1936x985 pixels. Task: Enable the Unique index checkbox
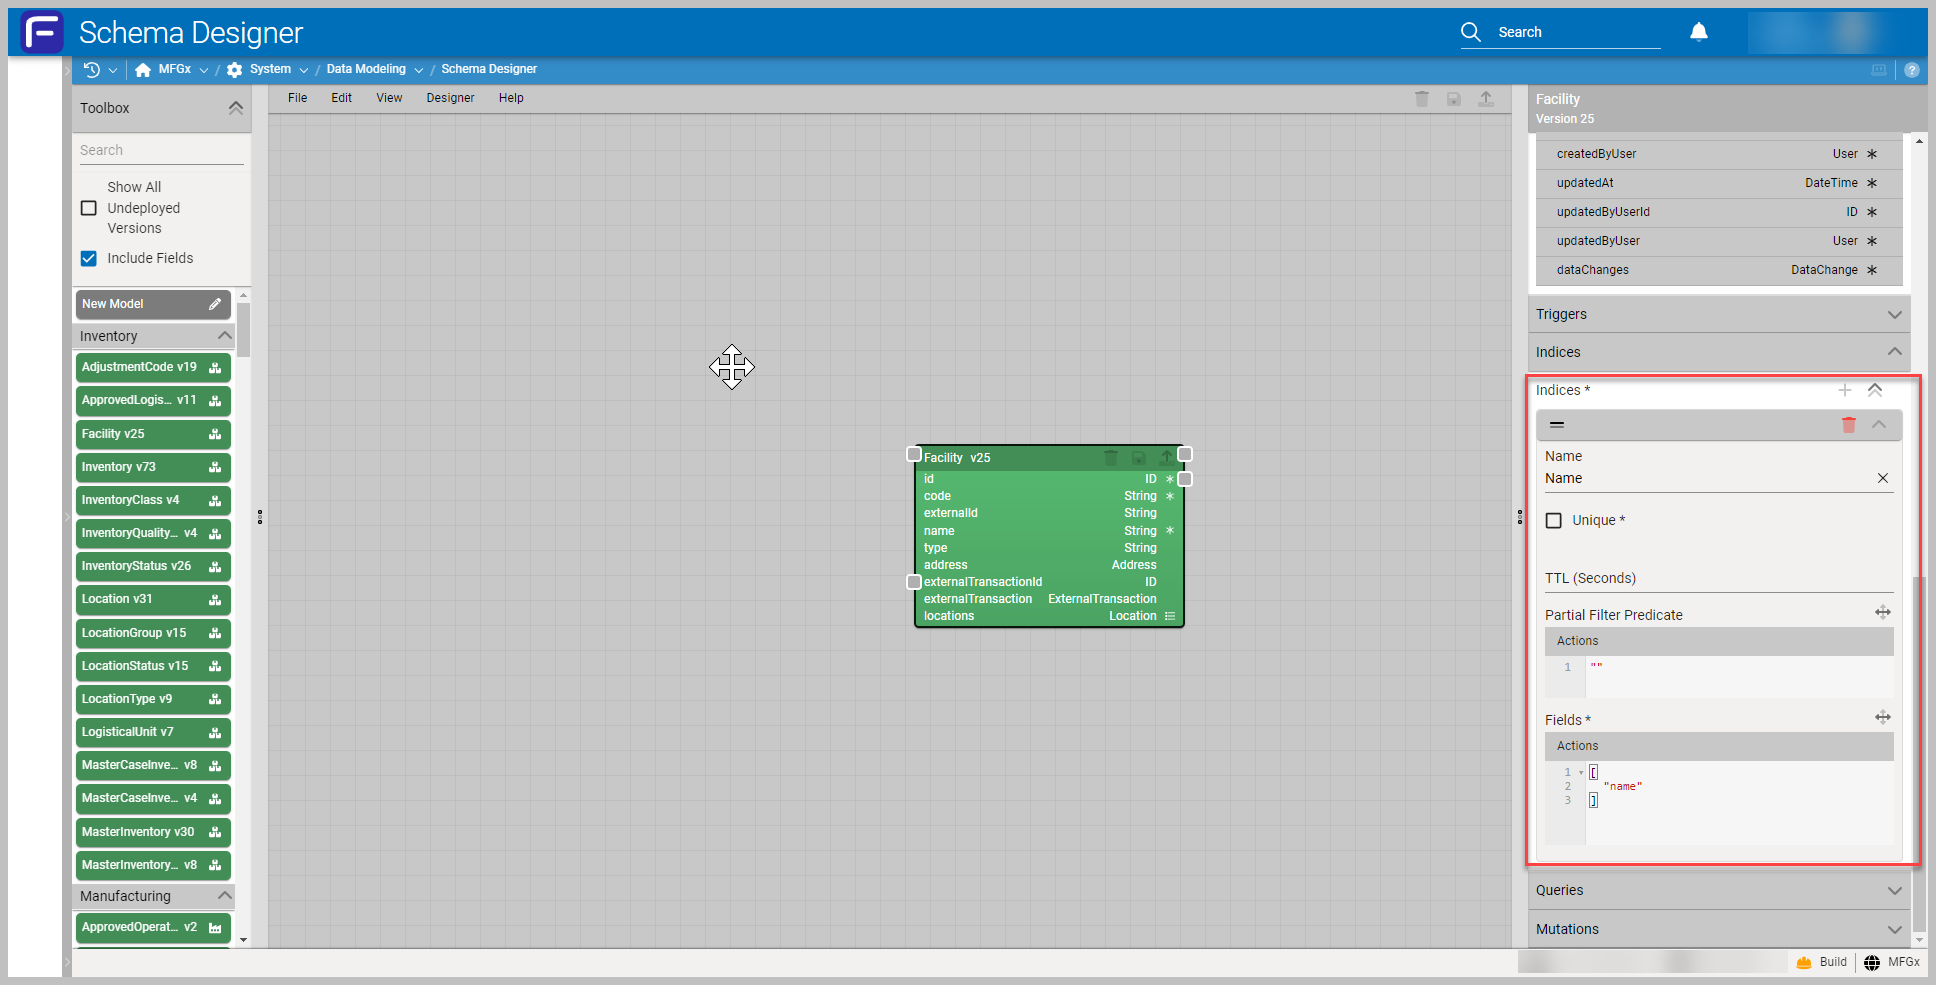(1554, 520)
